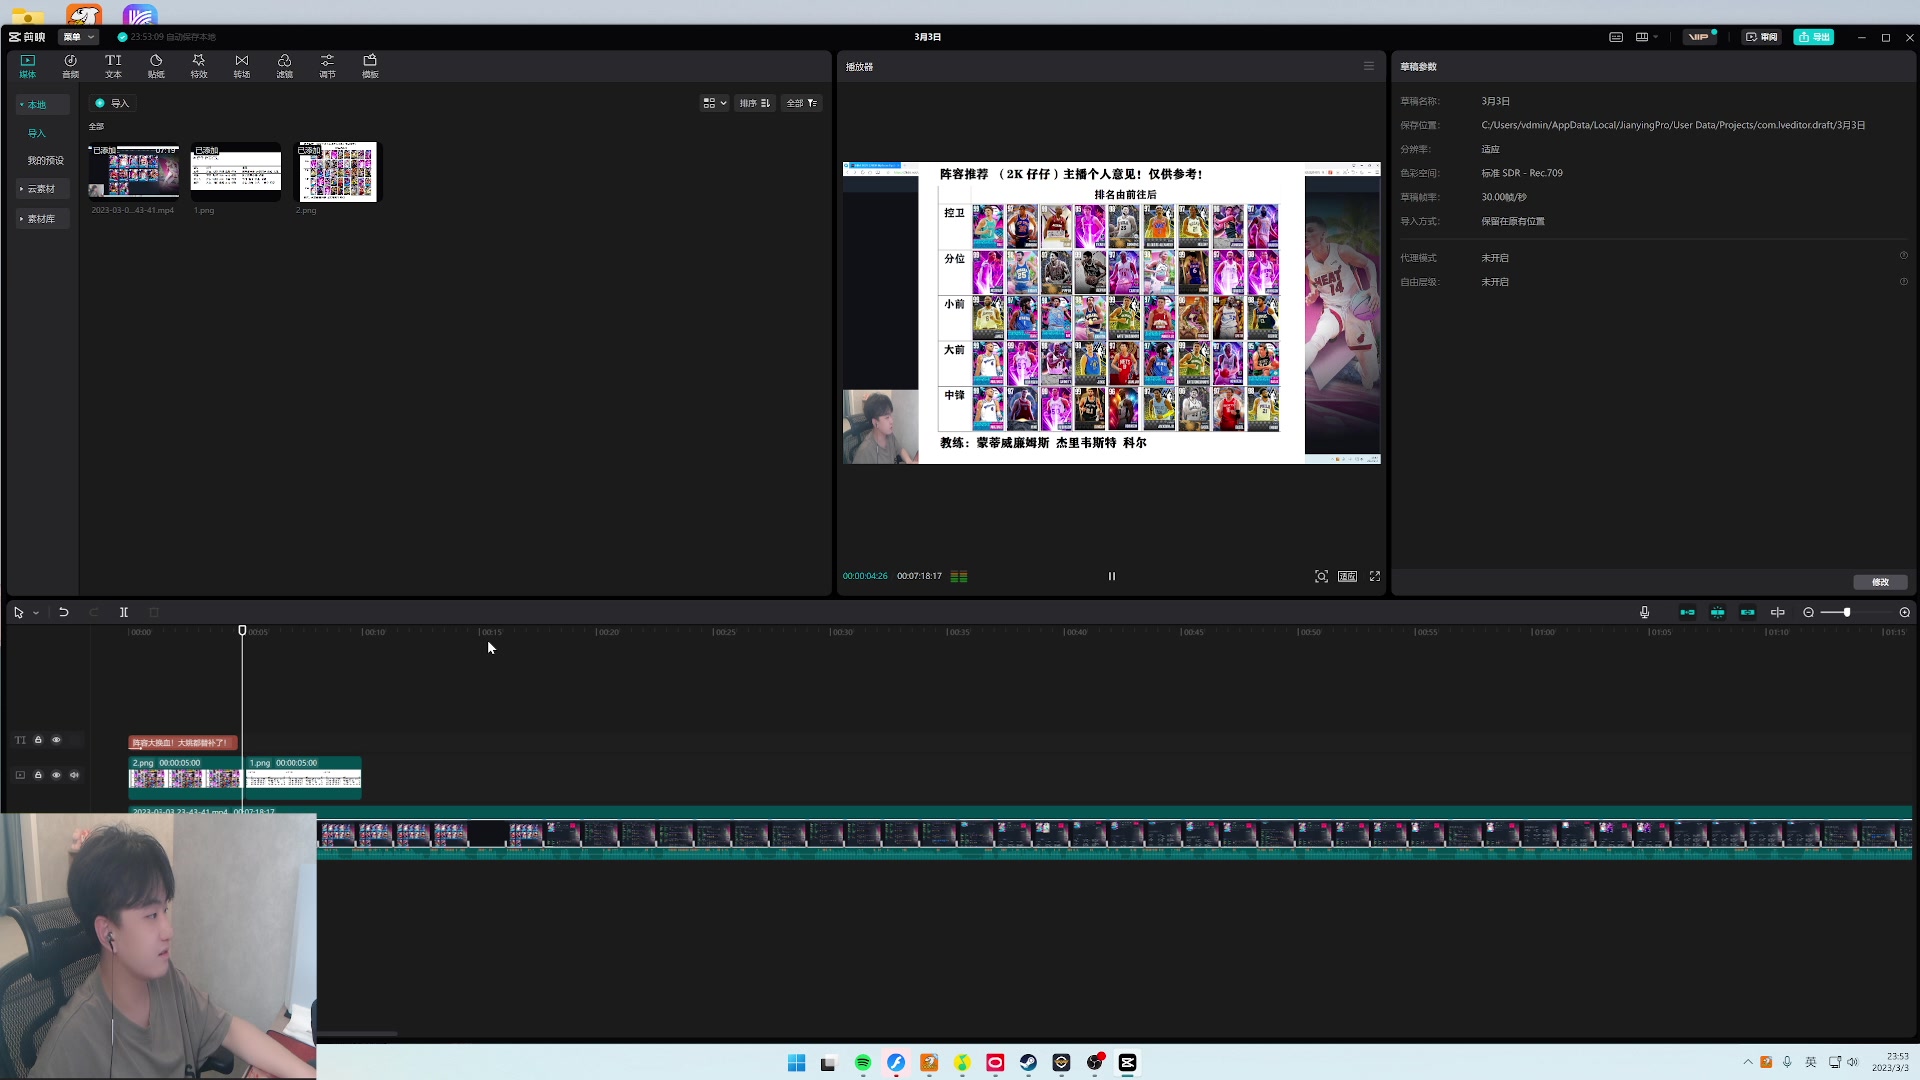Image resolution: width=1920 pixels, height=1080 pixels.
Task: Delete the selected clip with the trash icon
Action: point(154,612)
